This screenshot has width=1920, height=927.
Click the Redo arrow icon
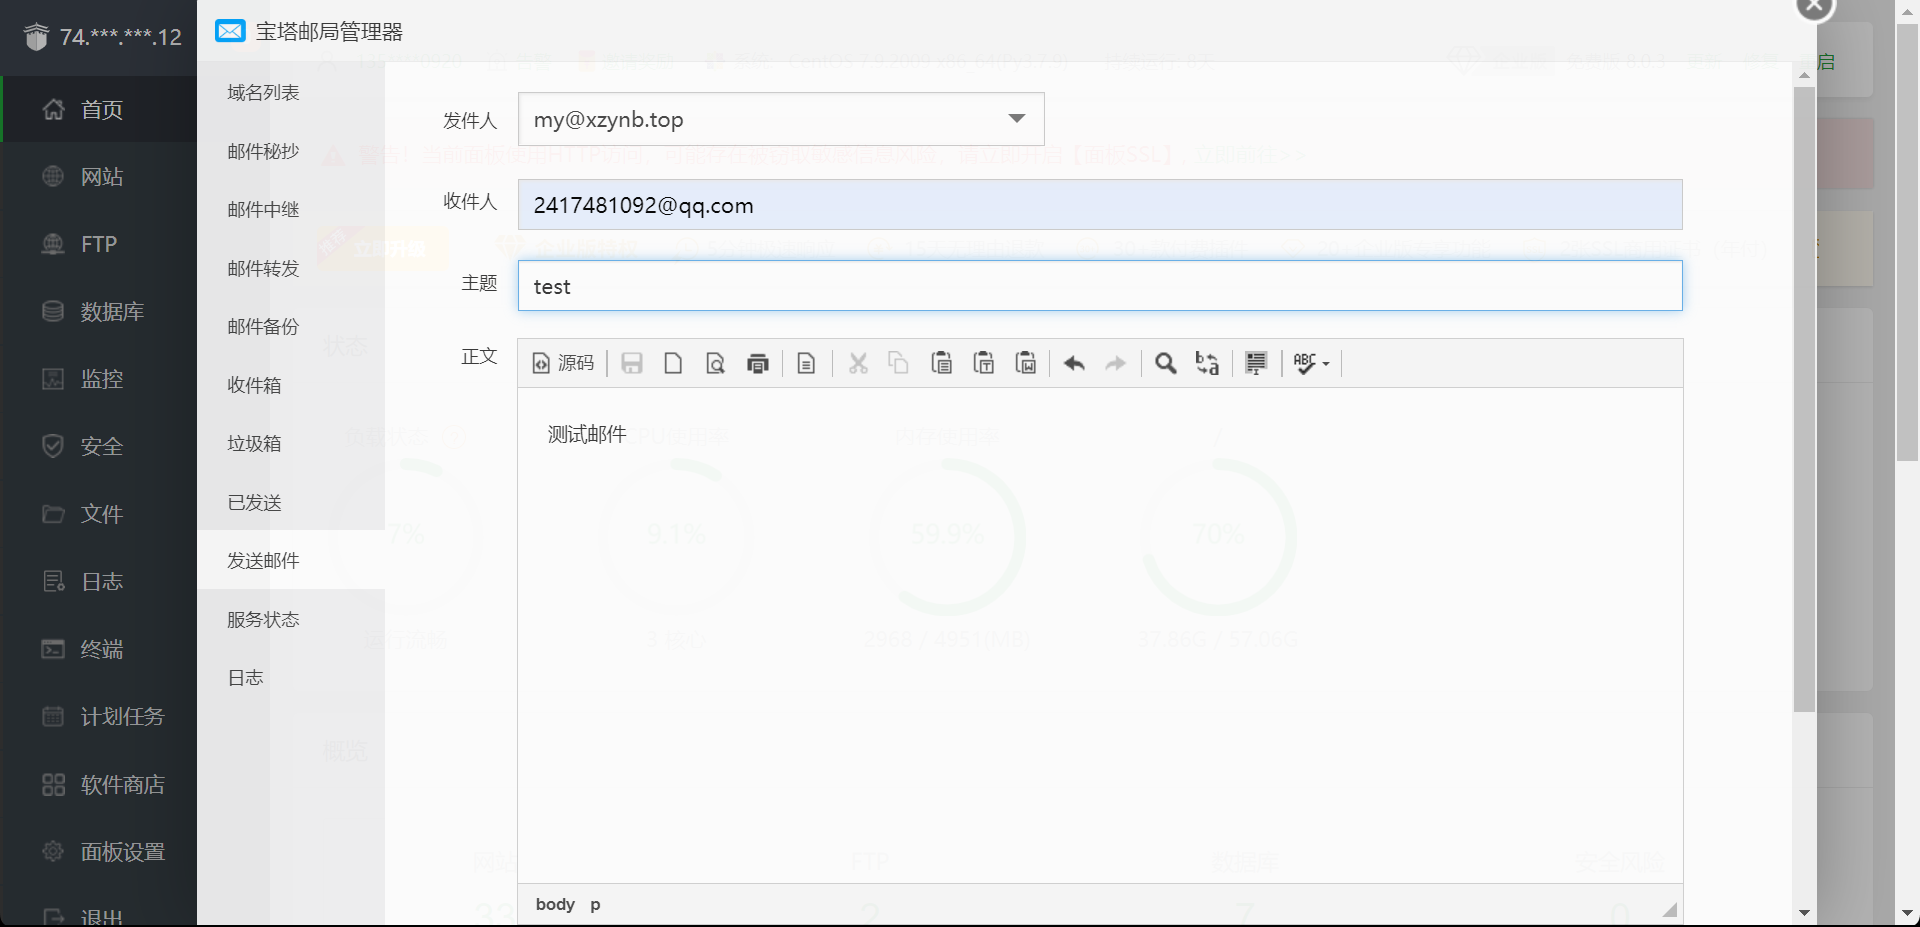[1116, 363]
